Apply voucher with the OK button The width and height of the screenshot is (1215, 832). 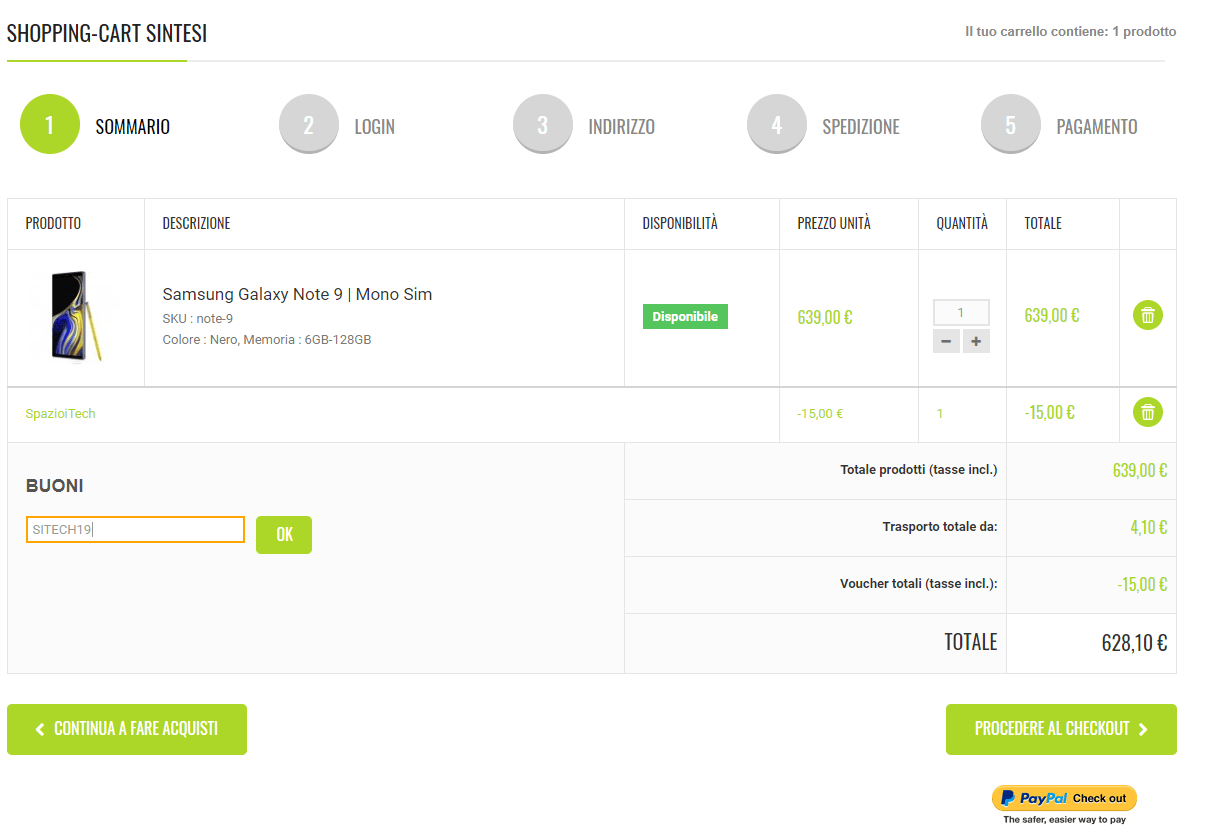tap(284, 535)
